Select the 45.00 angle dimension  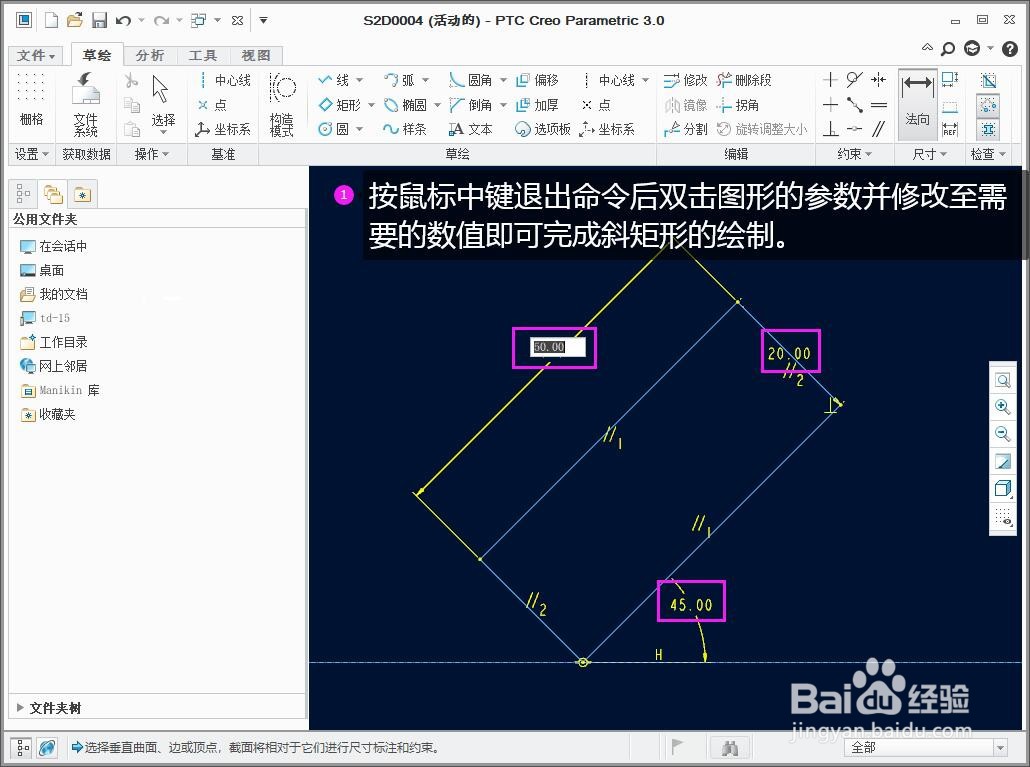coord(691,604)
